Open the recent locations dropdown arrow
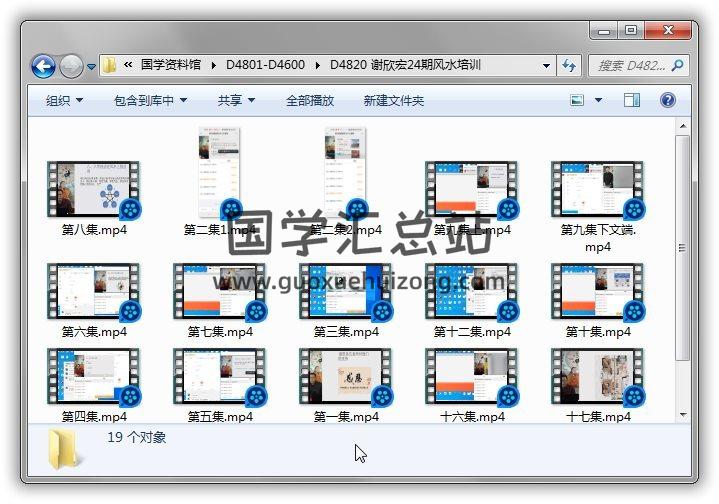This screenshot has width=719, height=504. (91, 66)
